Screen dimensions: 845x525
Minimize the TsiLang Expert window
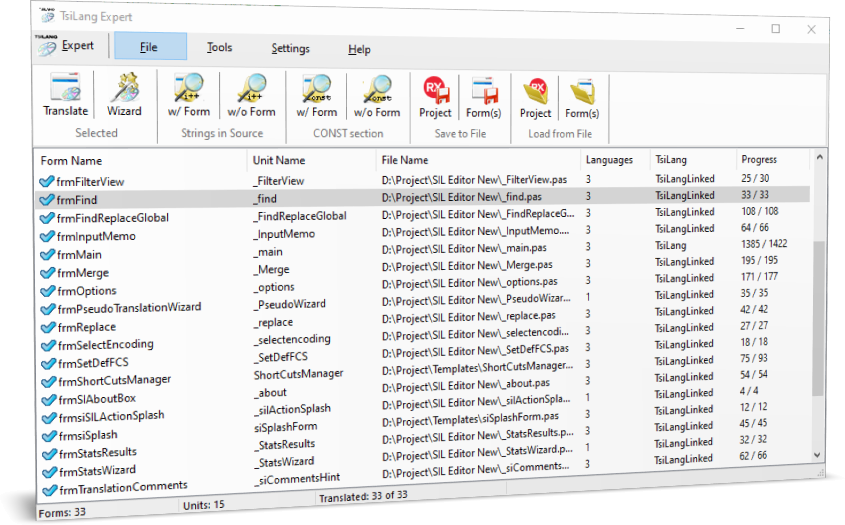click(x=740, y=28)
